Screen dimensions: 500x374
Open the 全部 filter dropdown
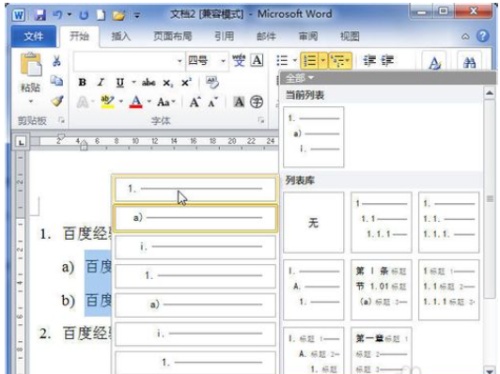pos(299,79)
